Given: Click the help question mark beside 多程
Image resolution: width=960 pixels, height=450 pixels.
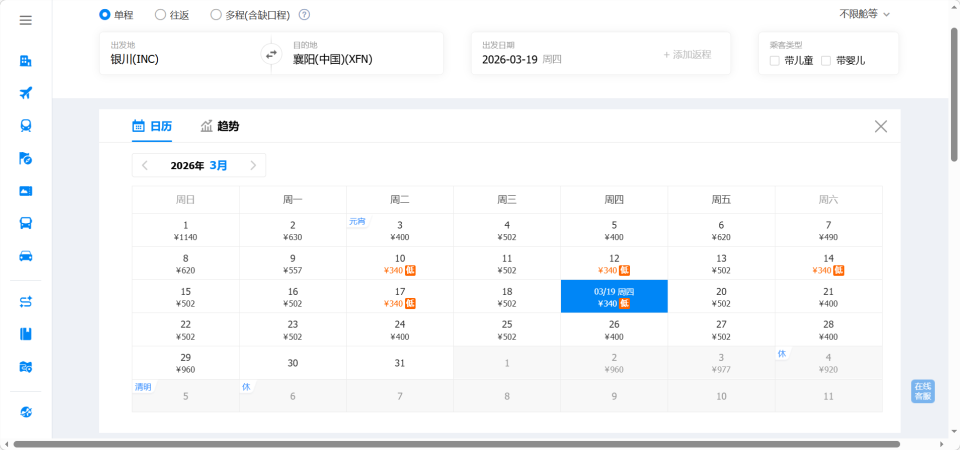Looking at the screenshot, I should click(304, 15).
